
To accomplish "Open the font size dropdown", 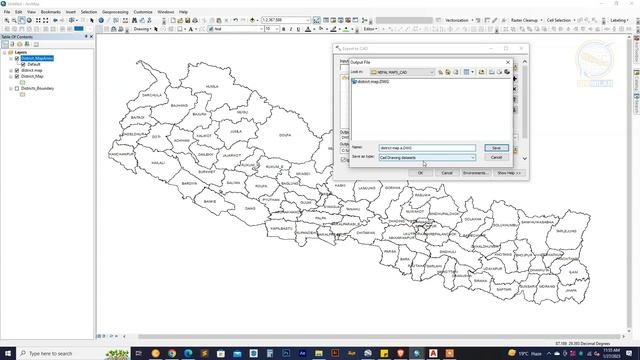I will tap(276, 29).
